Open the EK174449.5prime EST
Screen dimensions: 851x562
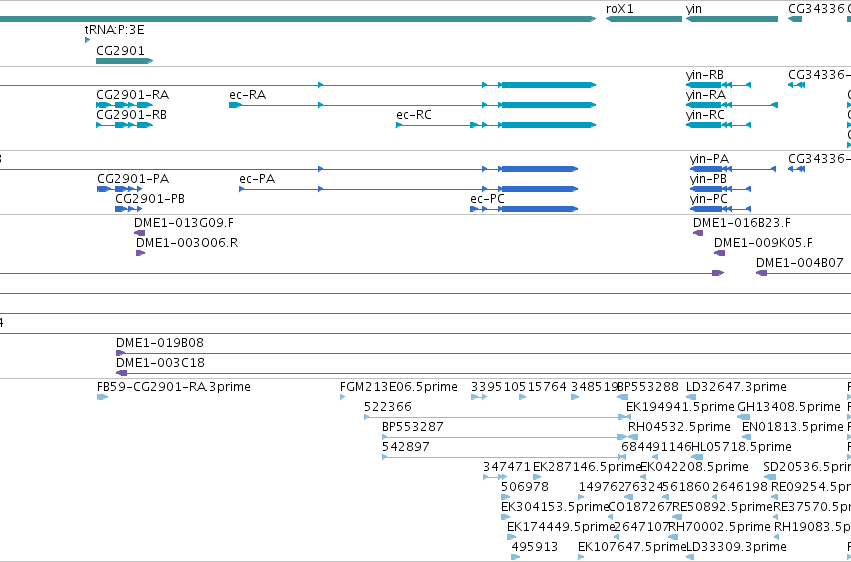(511, 537)
